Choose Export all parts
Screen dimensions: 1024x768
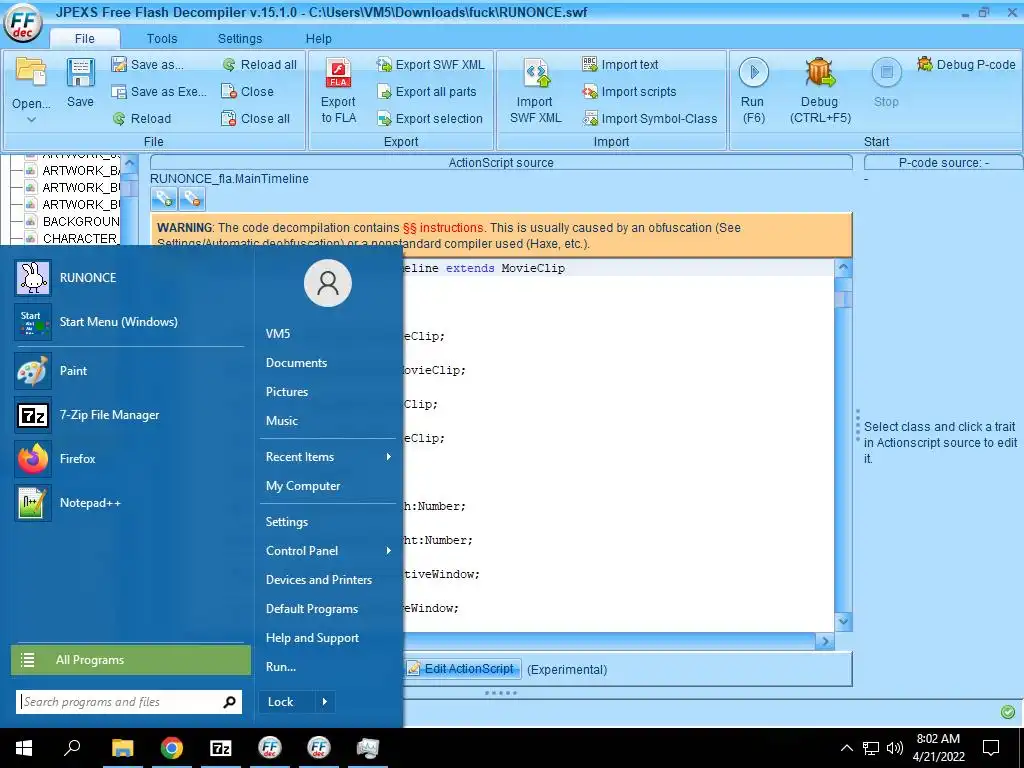pos(426,92)
